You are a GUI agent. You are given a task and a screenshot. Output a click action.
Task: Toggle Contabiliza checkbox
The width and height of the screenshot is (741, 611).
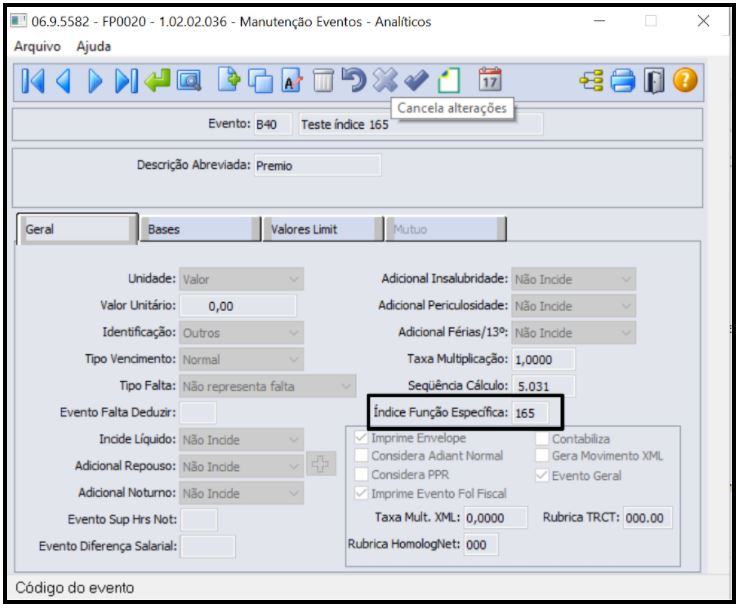[x=542, y=439]
